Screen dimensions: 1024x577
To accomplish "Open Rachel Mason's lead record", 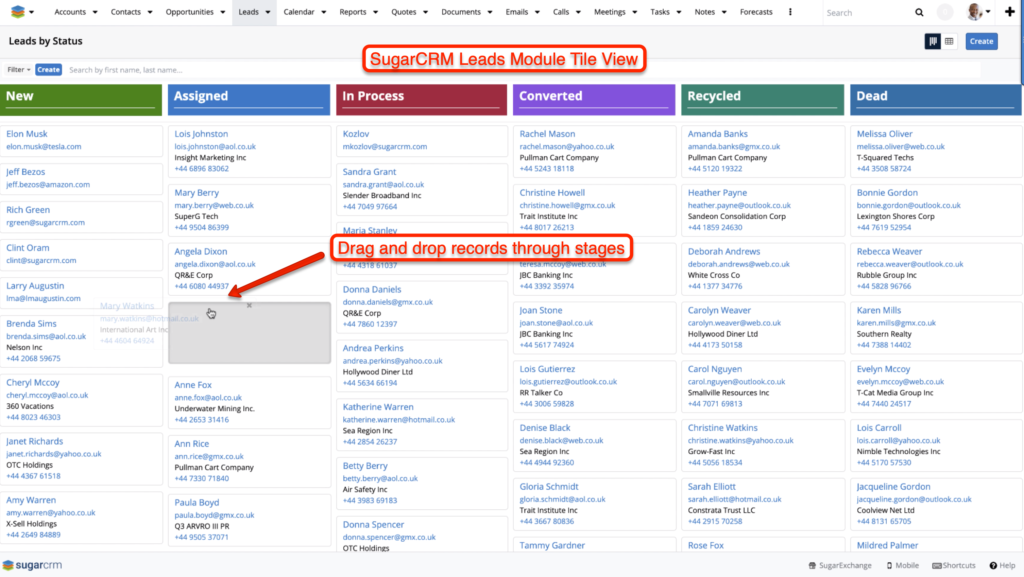I will click(x=547, y=134).
